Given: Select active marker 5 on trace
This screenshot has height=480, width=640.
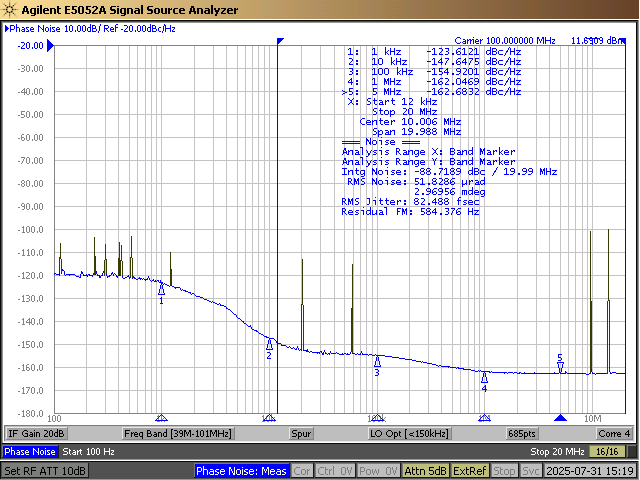Looking at the screenshot, I should pyautogui.click(x=560, y=368).
